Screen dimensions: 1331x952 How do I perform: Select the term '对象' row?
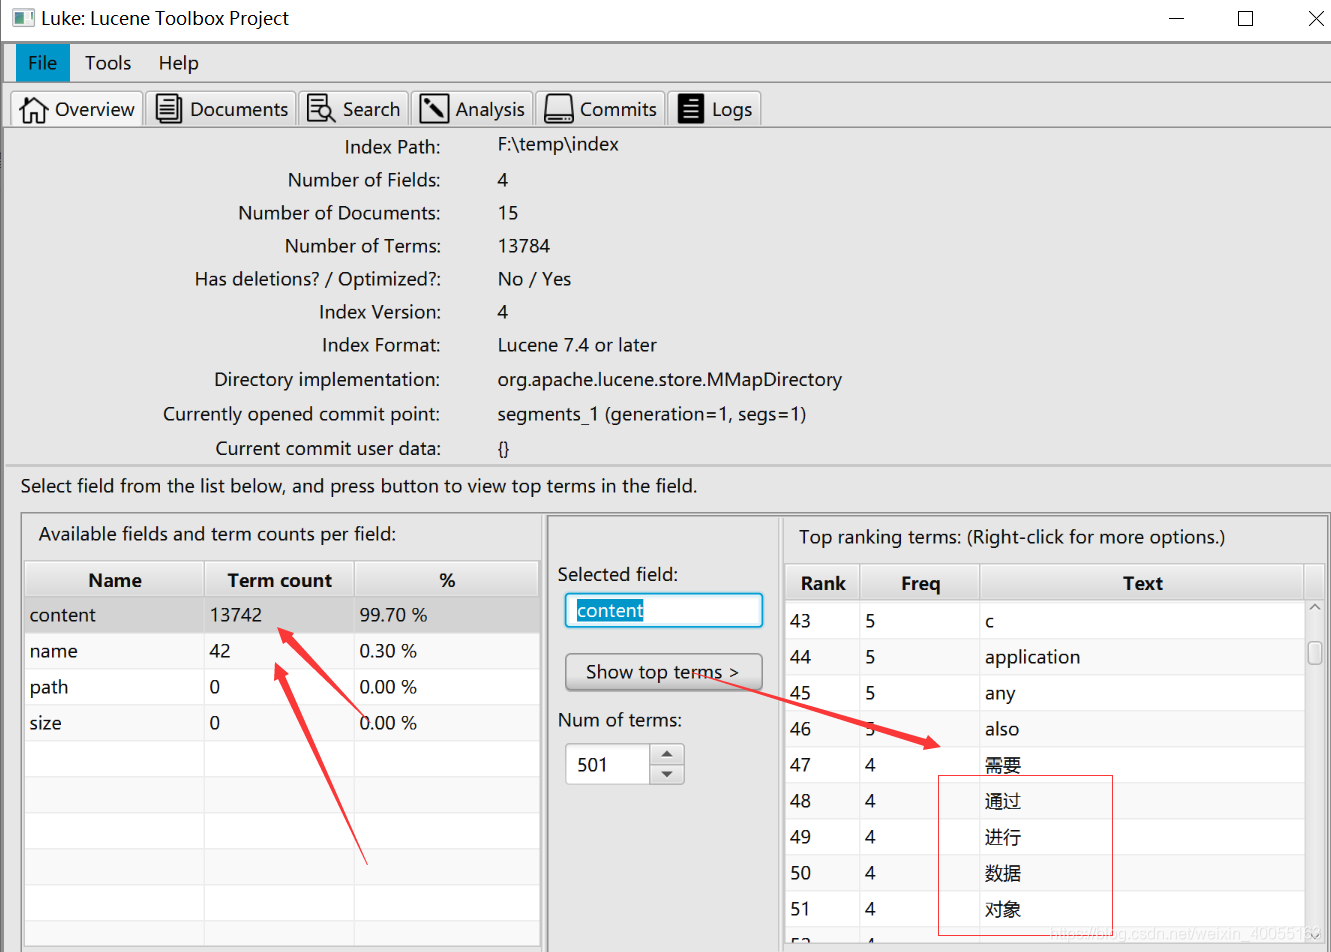coord(1045,909)
